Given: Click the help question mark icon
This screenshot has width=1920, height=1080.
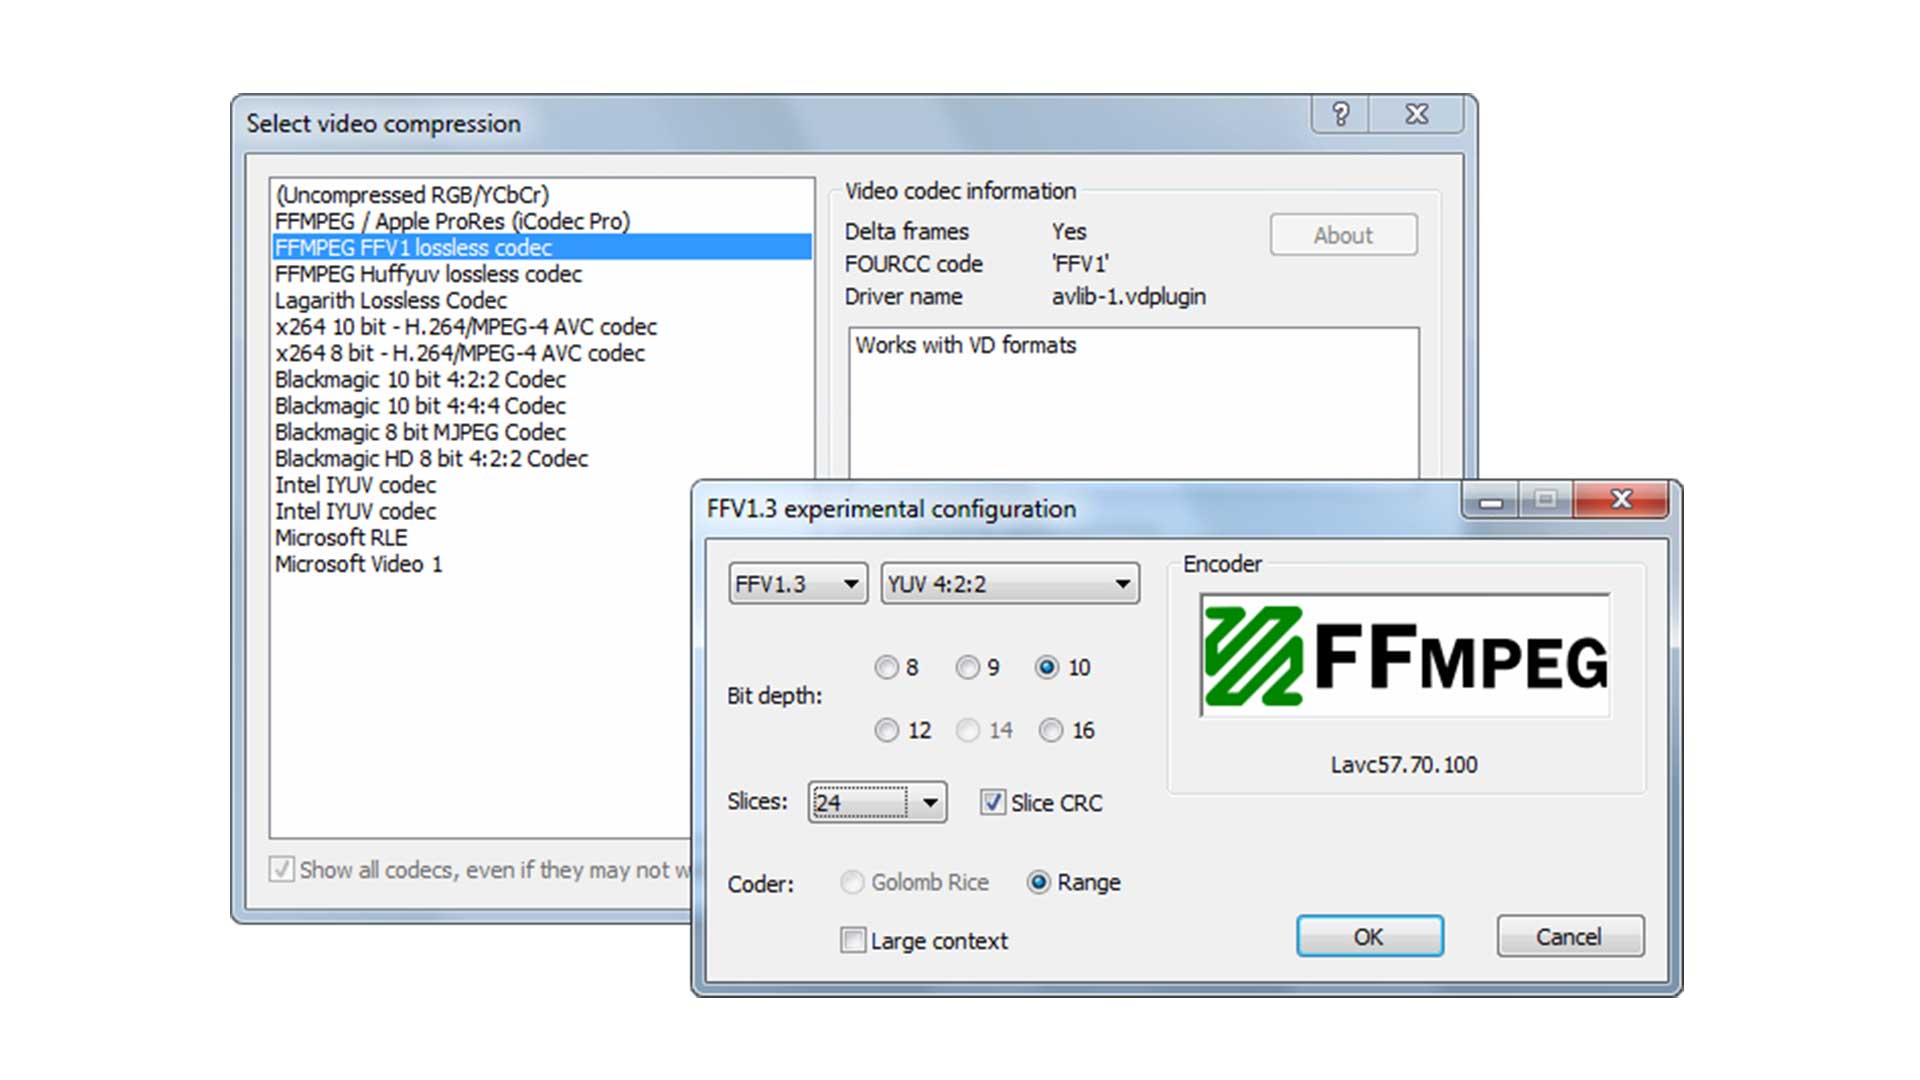Looking at the screenshot, I should 1341,115.
